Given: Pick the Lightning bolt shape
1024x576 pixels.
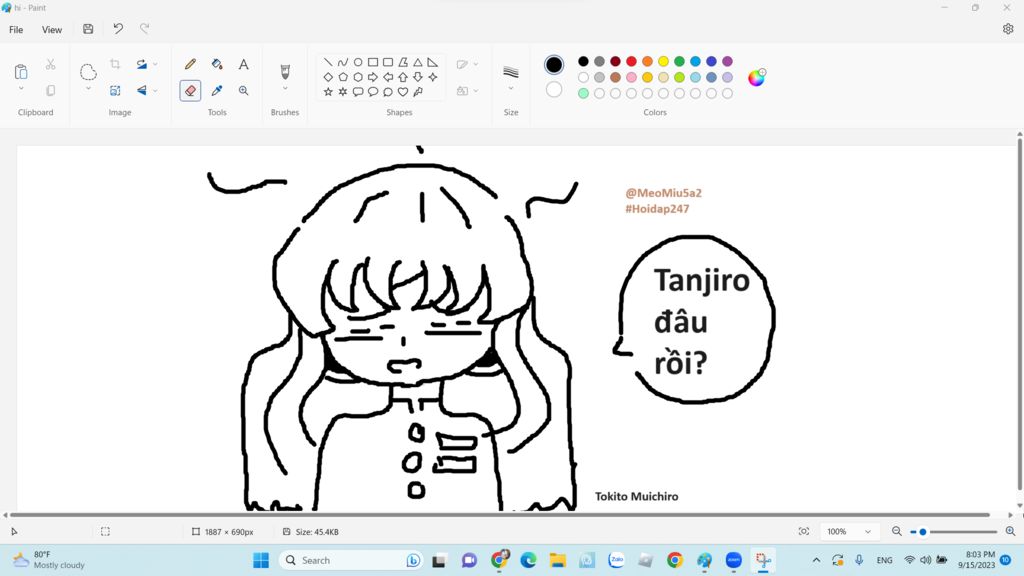Looking at the screenshot, I should click(418, 92).
